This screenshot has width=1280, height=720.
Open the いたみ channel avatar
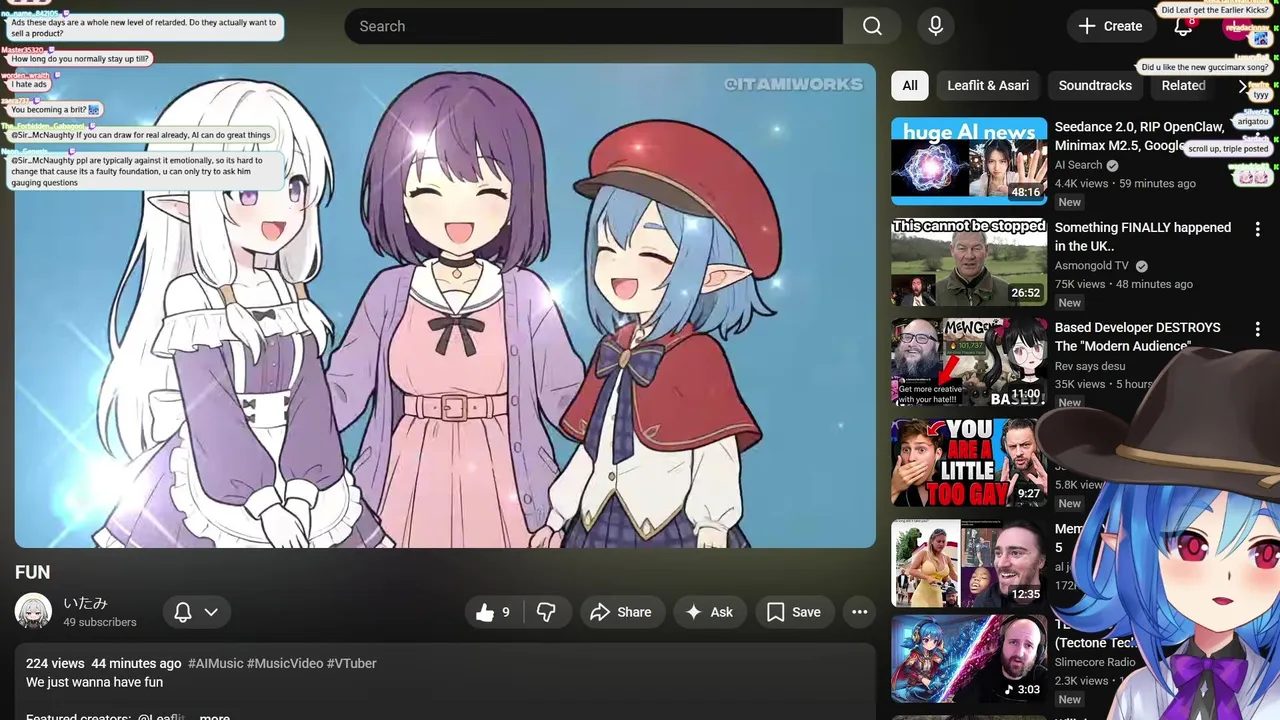(x=33, y=612)
